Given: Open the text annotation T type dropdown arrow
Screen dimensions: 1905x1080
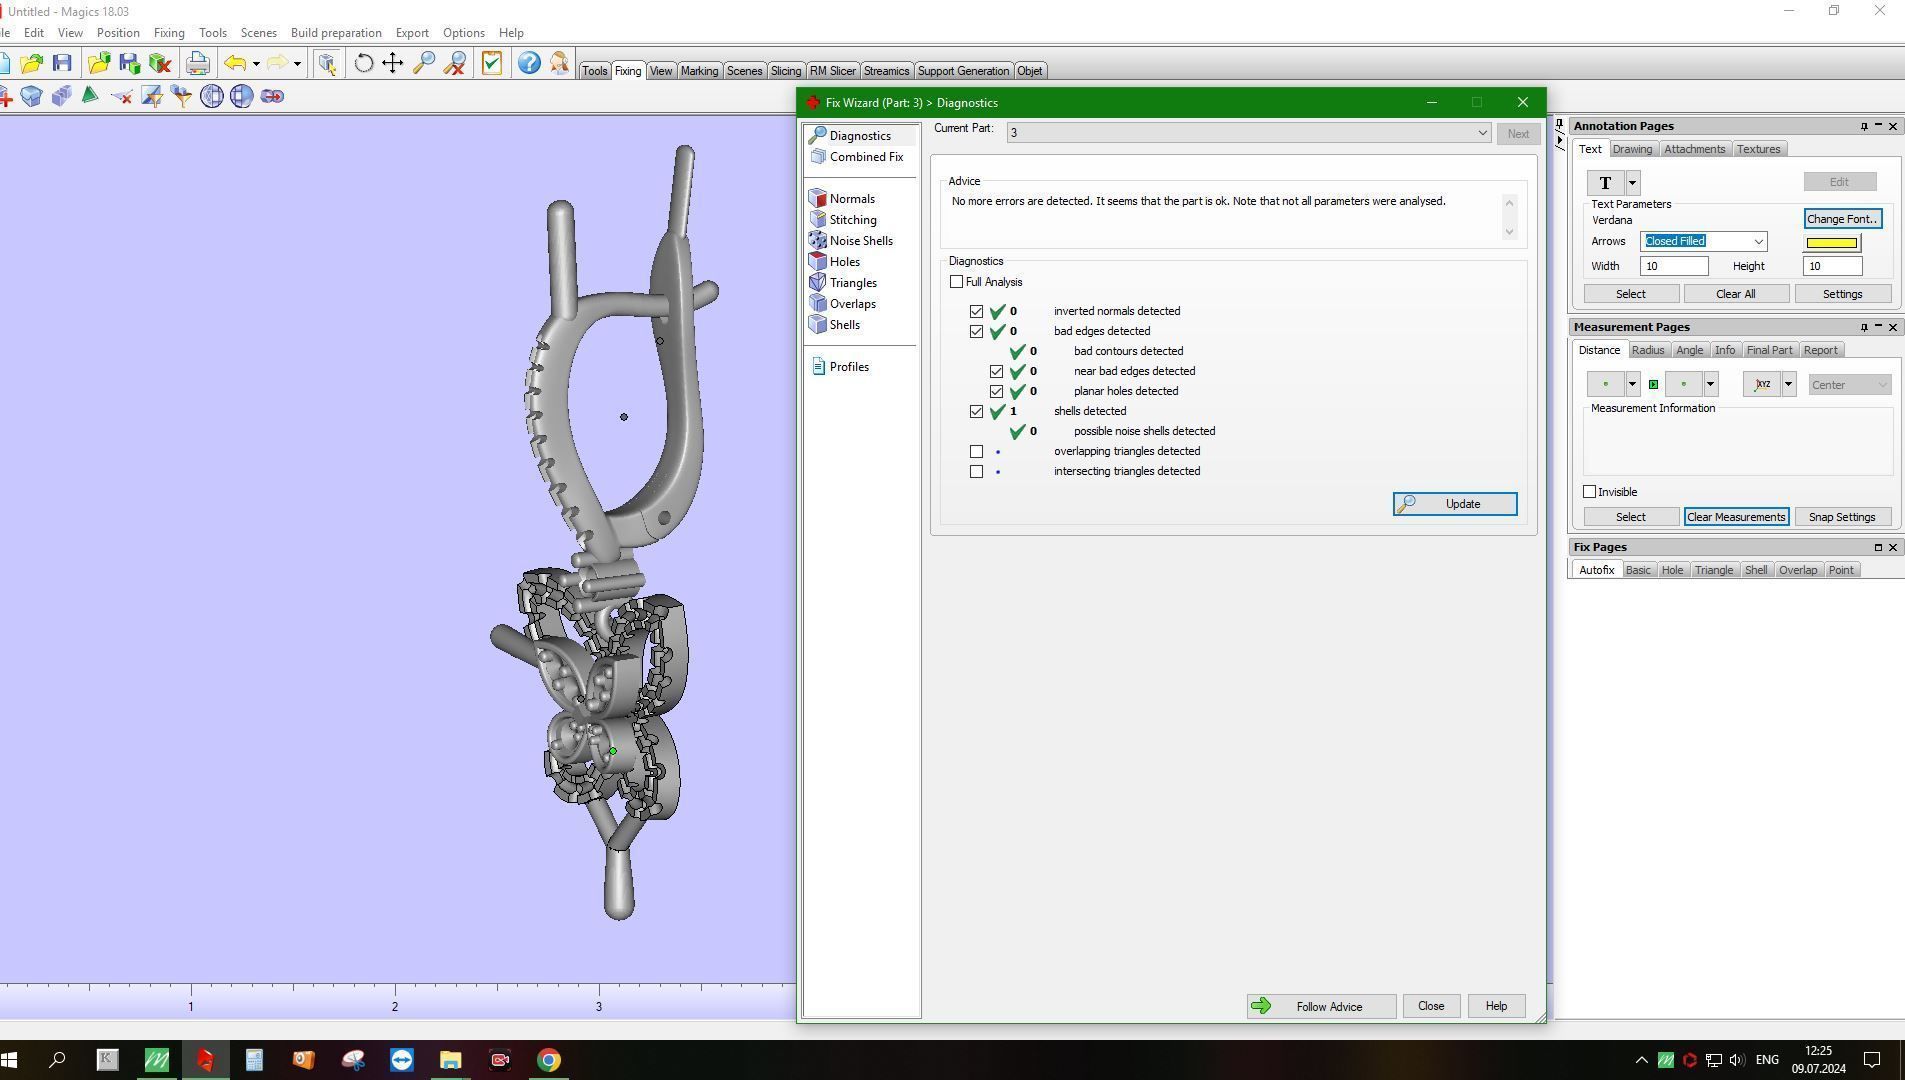Looking at the screenshot, I should [x=1632, y=183].
